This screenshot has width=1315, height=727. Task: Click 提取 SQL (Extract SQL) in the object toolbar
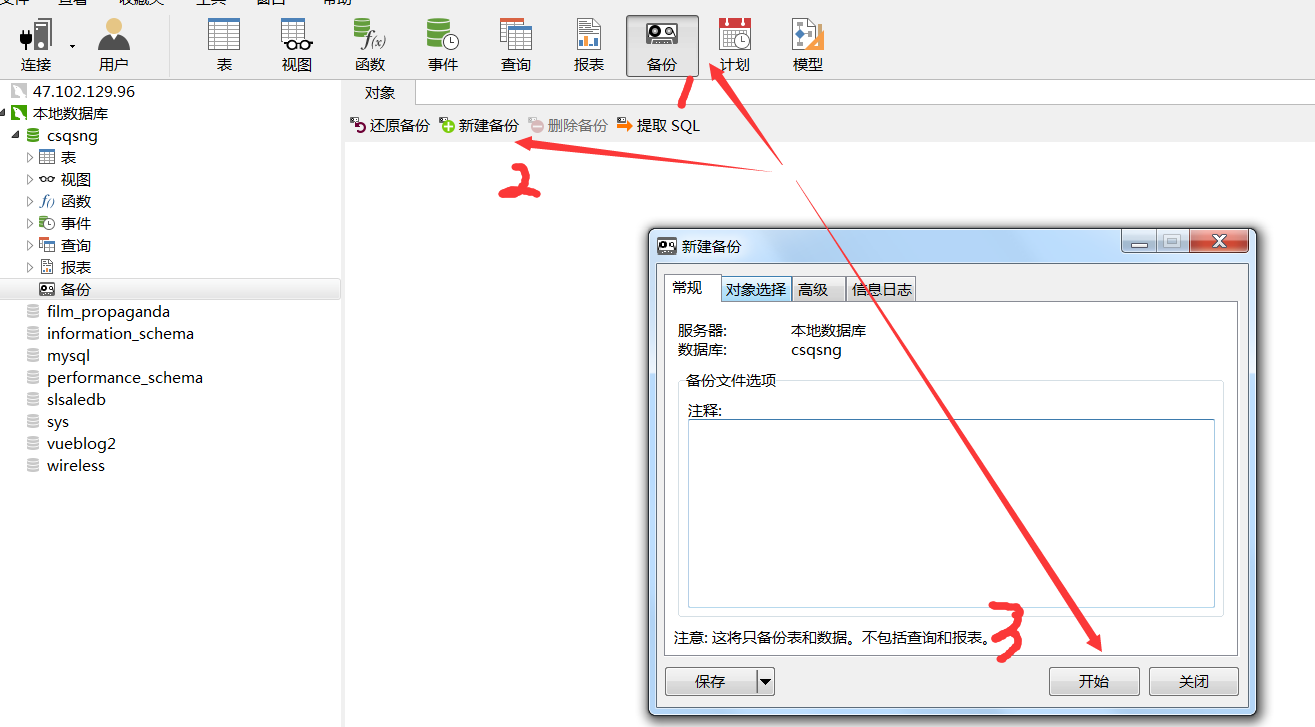click(x=658, y=126)
